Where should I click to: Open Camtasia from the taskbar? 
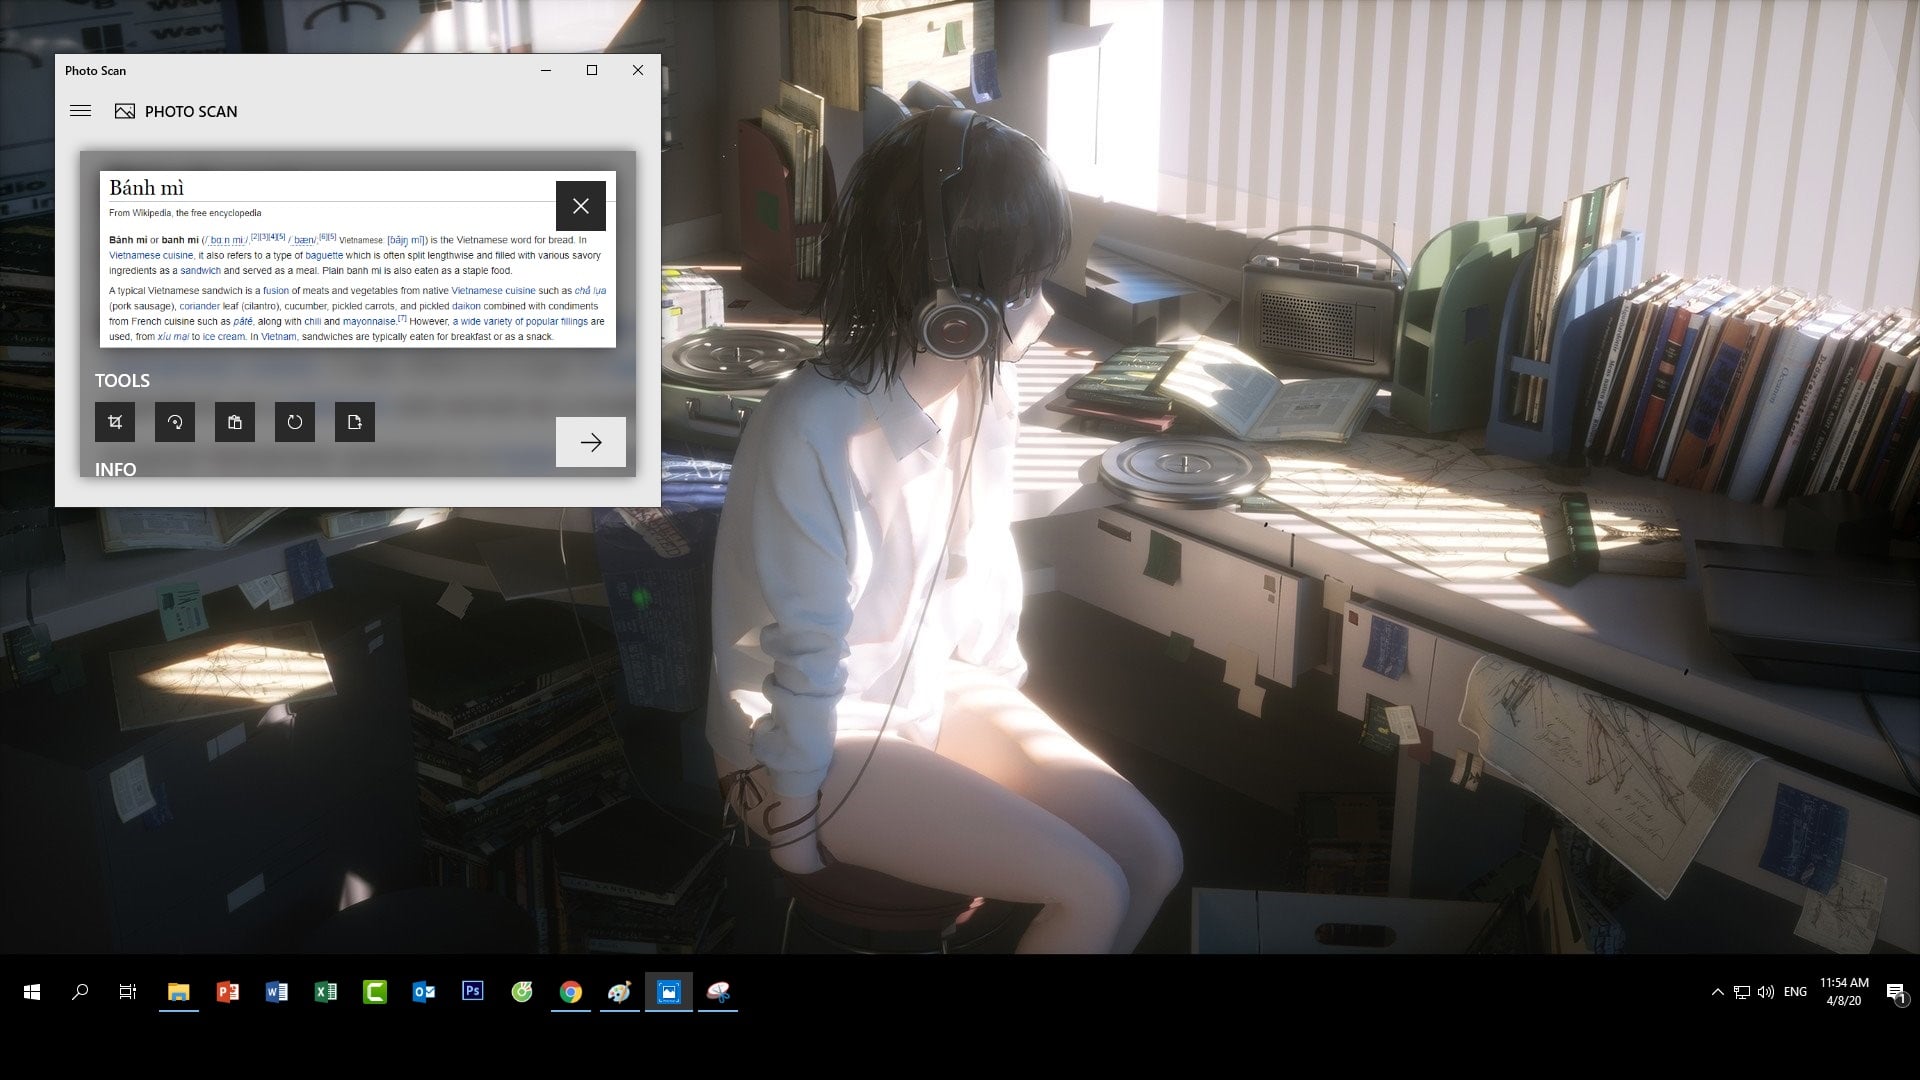(375, 991)
